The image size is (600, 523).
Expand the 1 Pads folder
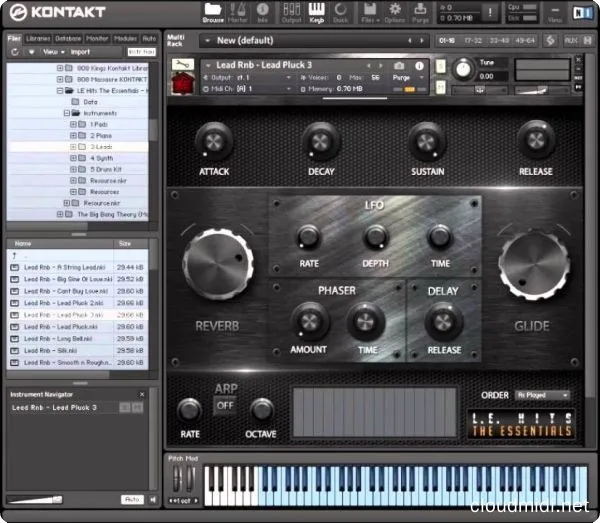click(73, 124)
